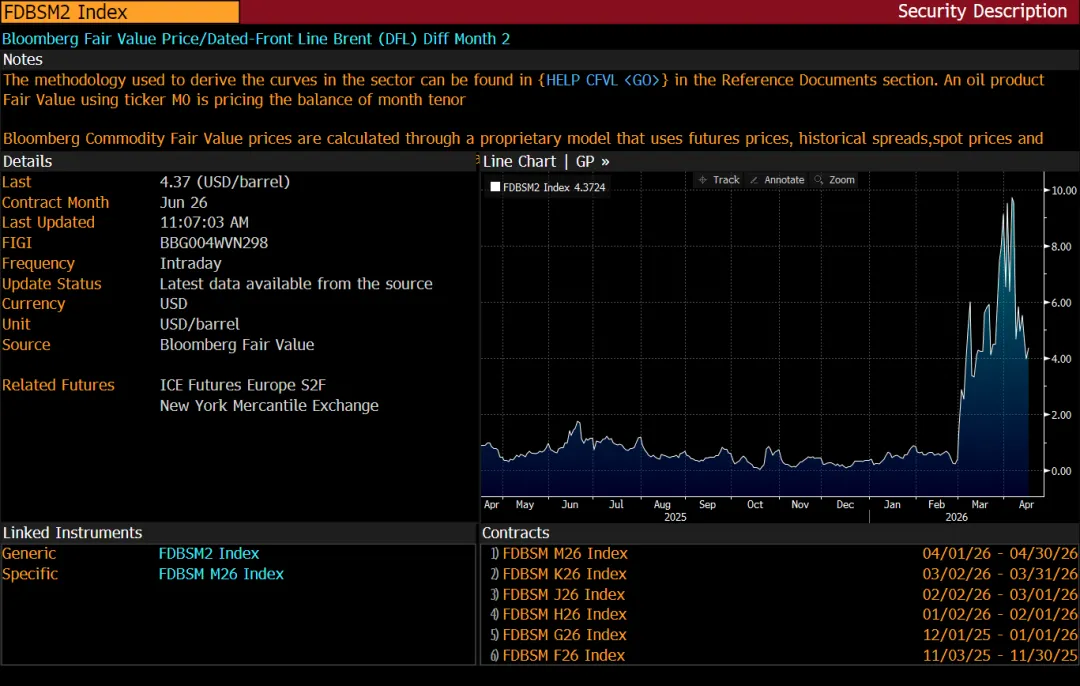Open the Generic FDBSM2 Index link
The image size is (1080, 686).
pos(209,553)
